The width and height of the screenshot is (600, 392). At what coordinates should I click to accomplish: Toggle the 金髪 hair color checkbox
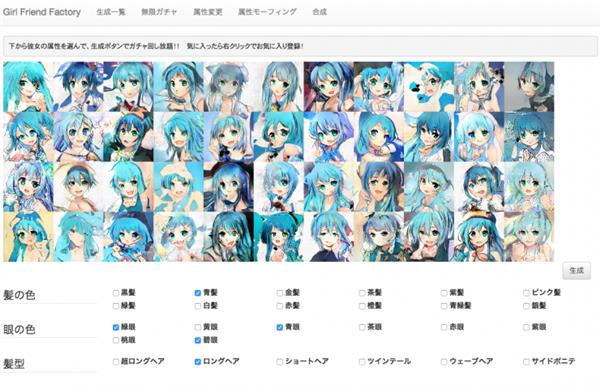click(280, 293)
